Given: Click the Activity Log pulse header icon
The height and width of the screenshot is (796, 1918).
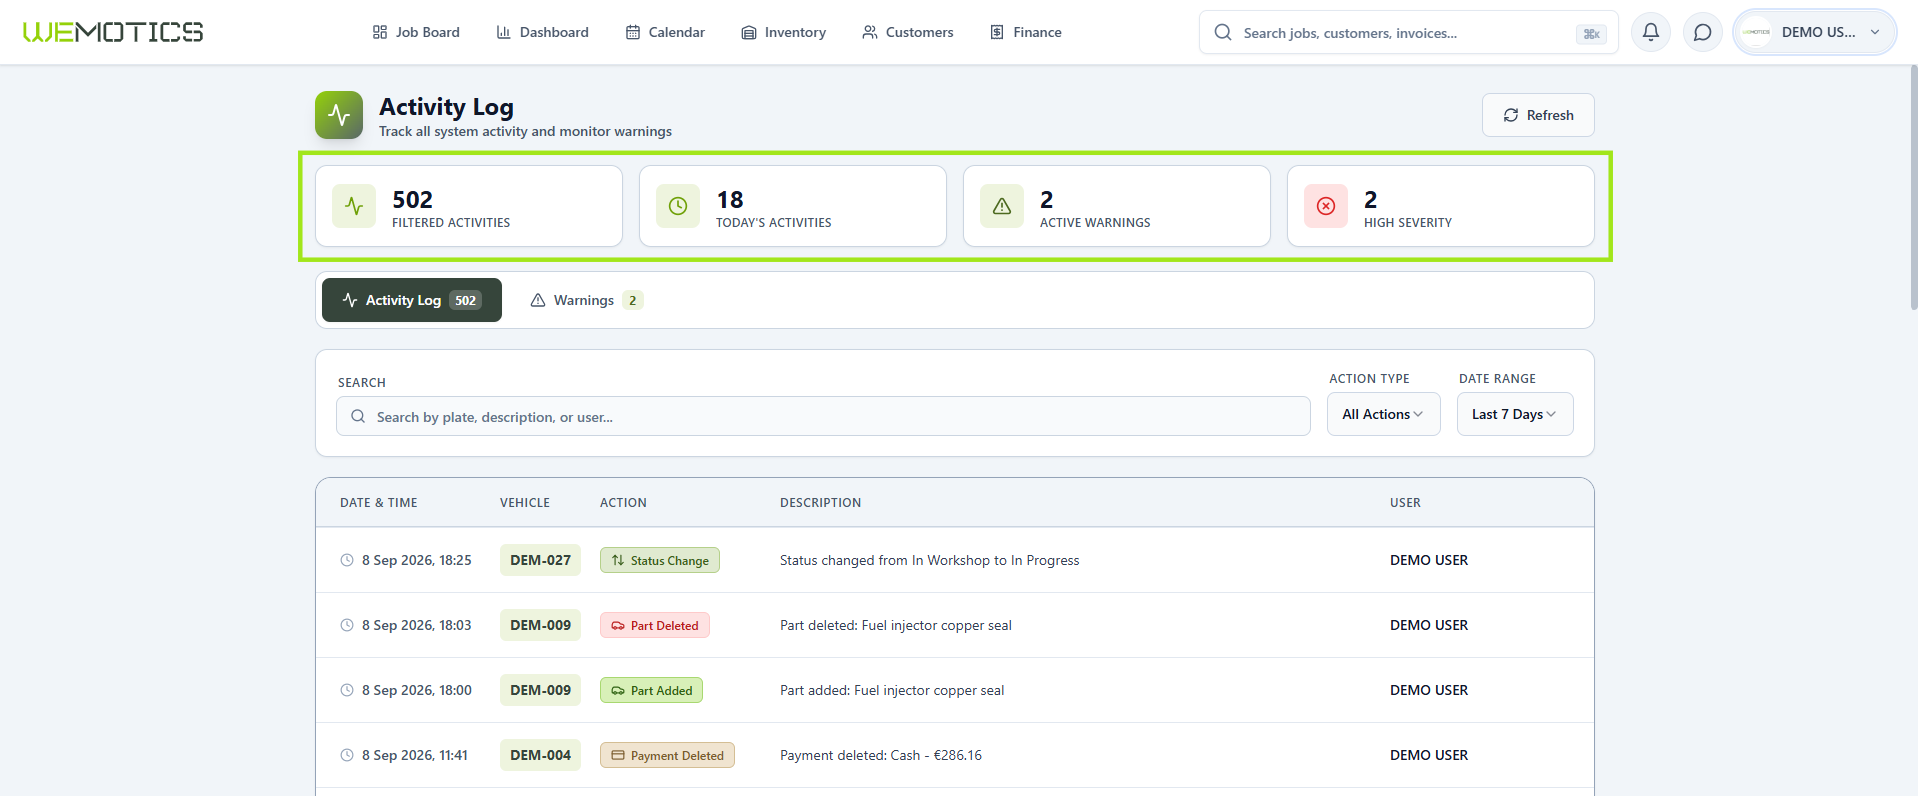Looking at the screenshot, I should (x=339, y=115).
